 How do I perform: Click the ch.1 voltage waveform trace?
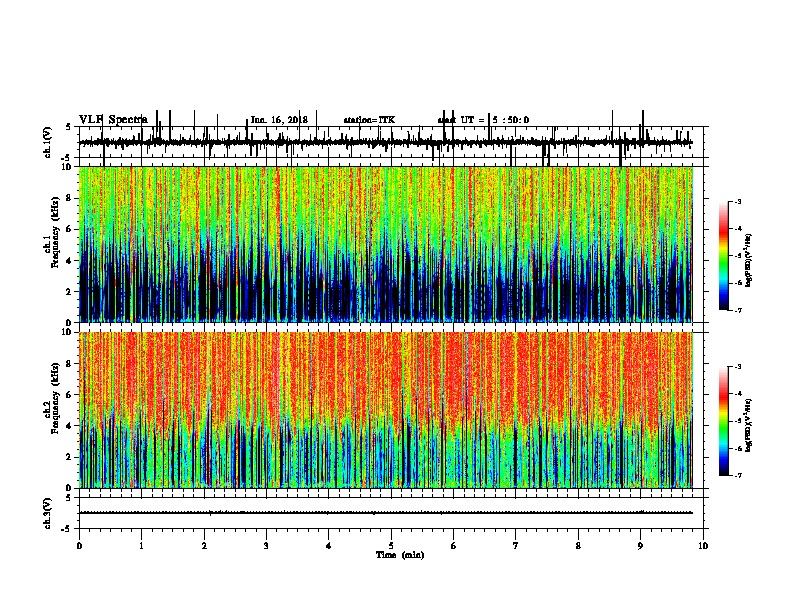[x=386, y=143]
